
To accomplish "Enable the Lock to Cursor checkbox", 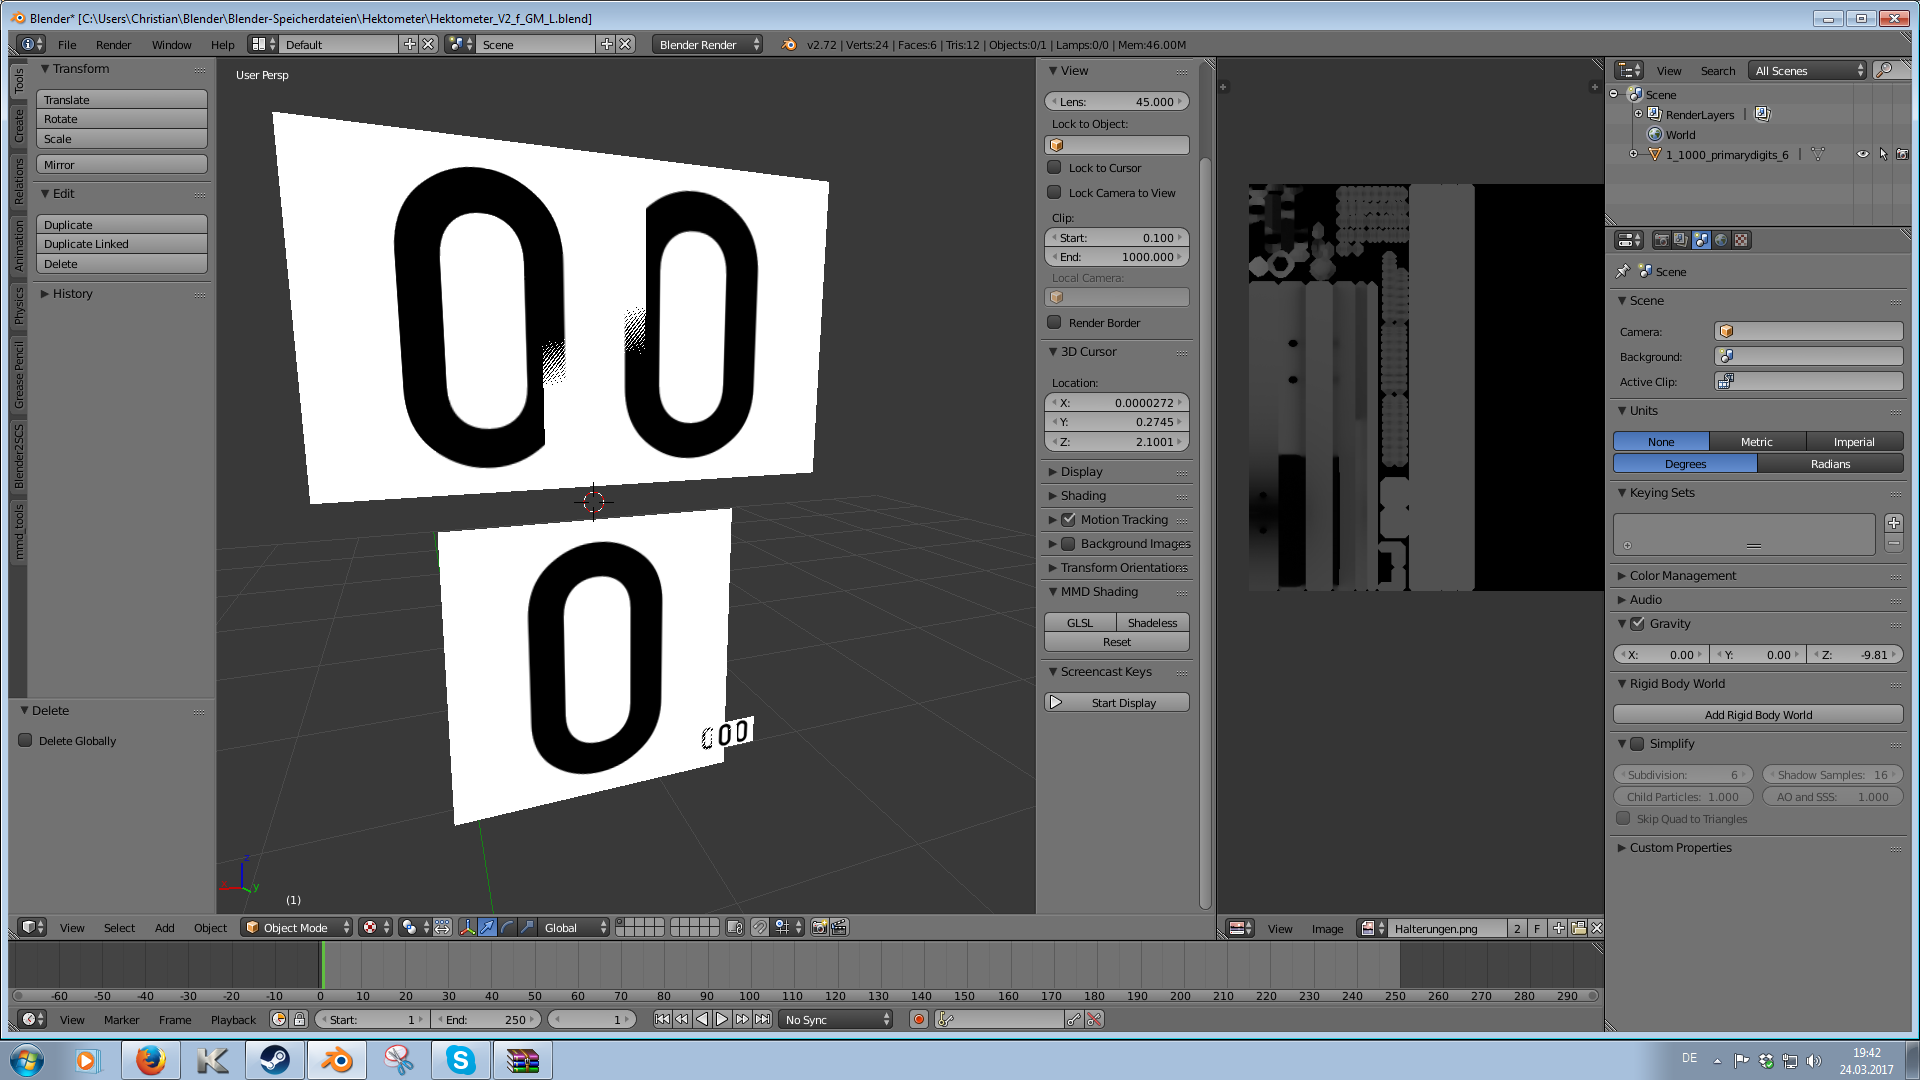I will (1054, 168).
